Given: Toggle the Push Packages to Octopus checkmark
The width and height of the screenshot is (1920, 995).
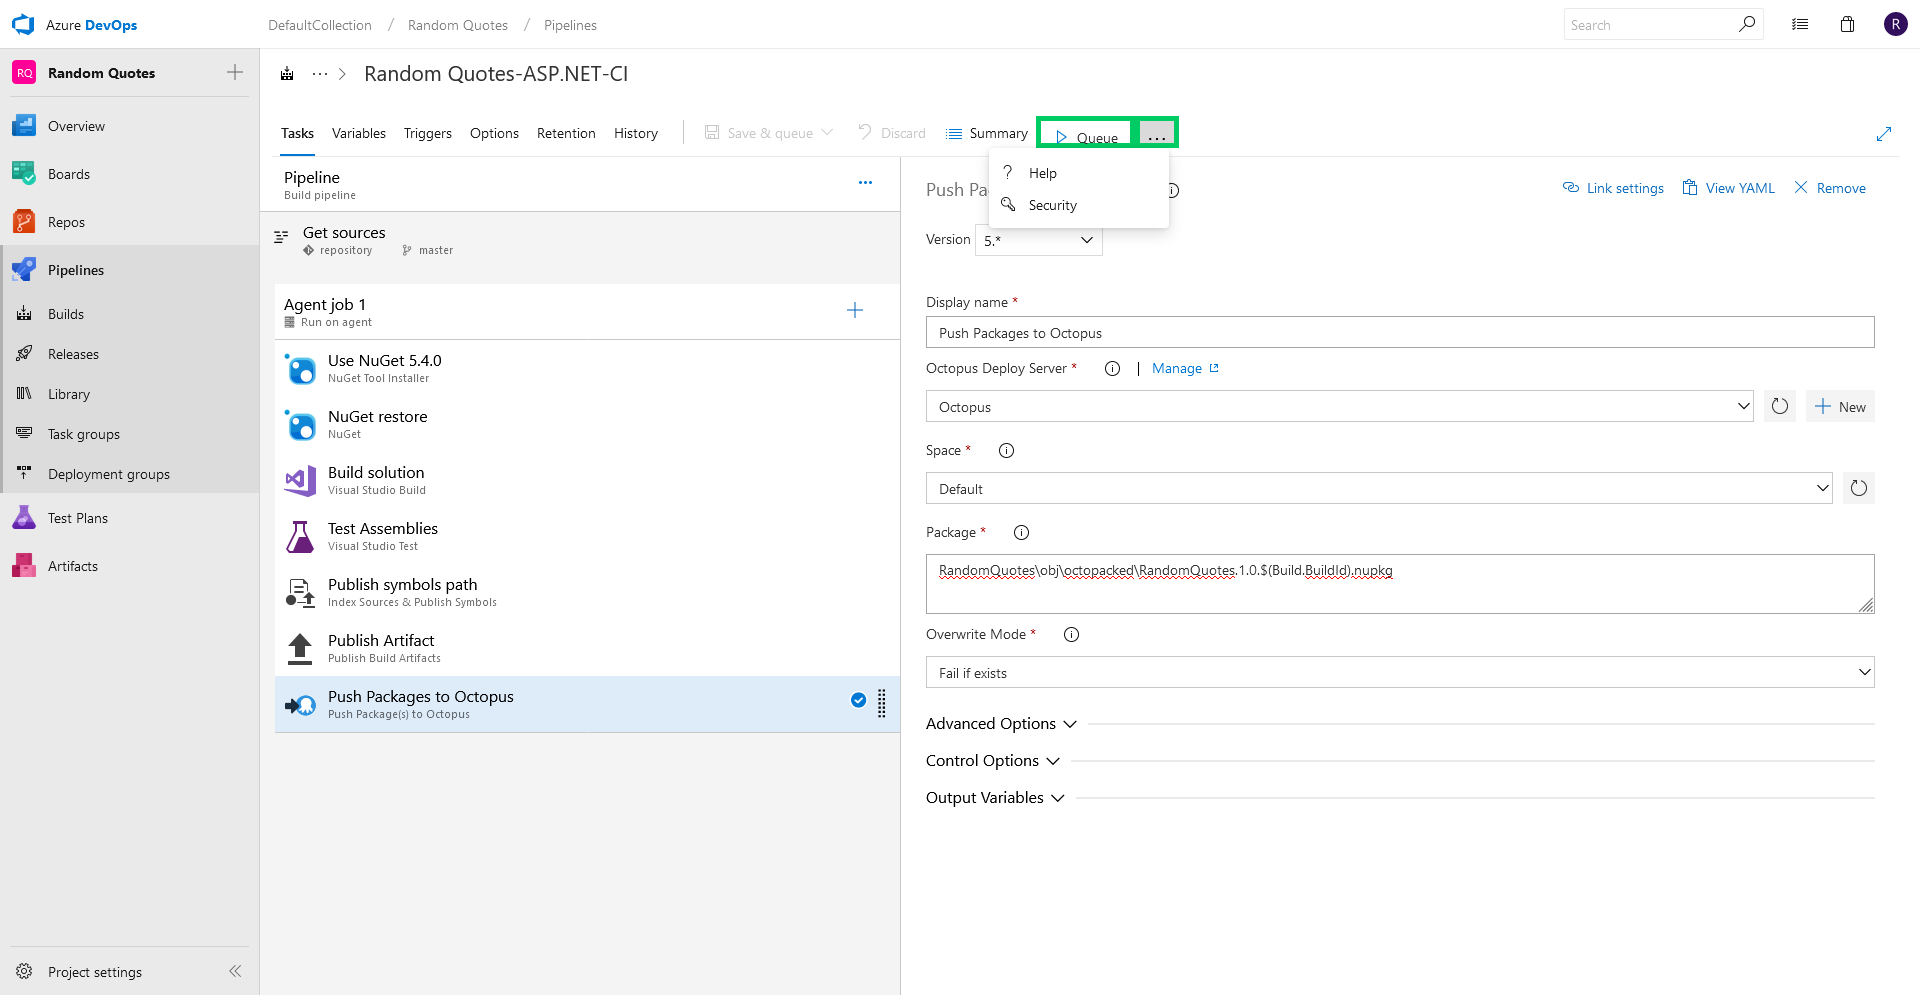Looking at the screenshot, I should [858, 700].
